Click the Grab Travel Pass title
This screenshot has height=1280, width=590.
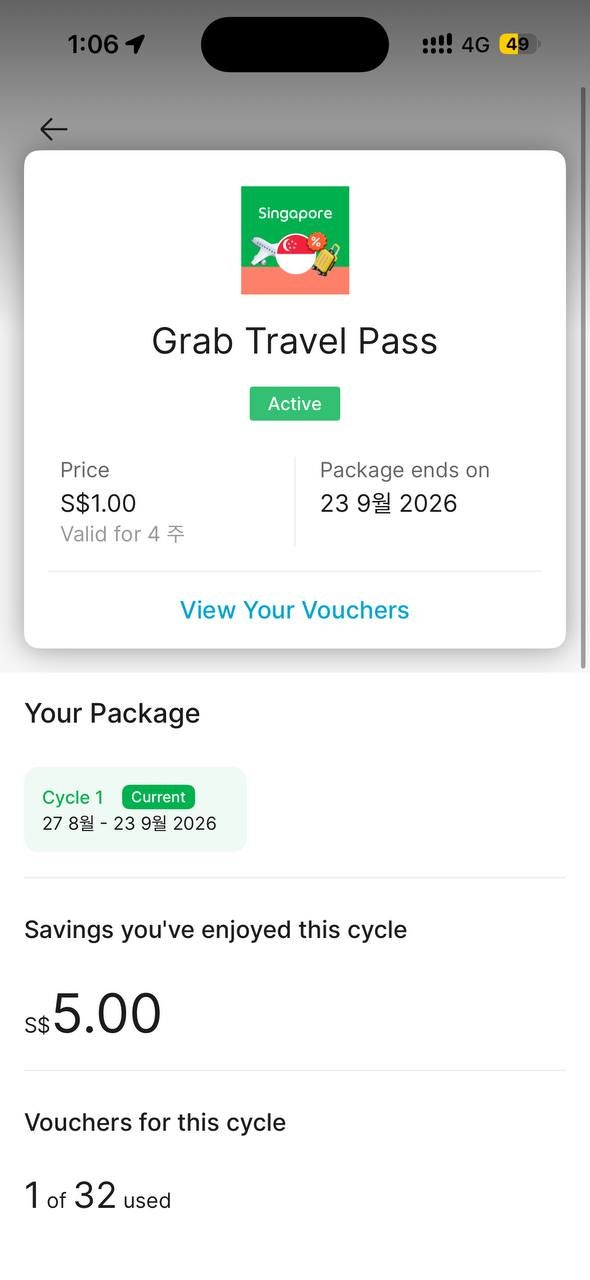click(x=295, y=341)
